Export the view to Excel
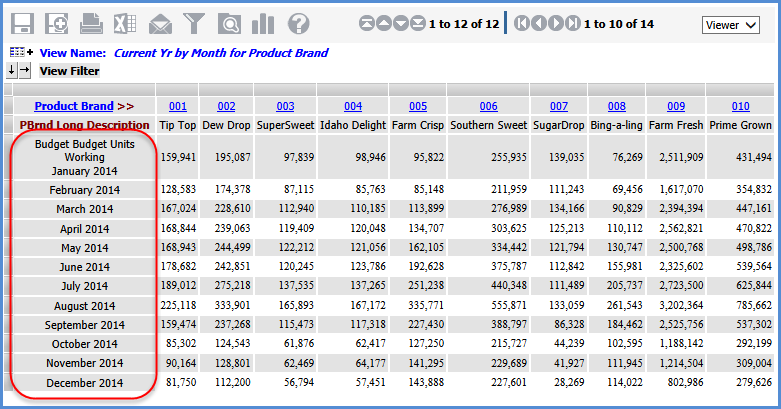 [125, 23]
